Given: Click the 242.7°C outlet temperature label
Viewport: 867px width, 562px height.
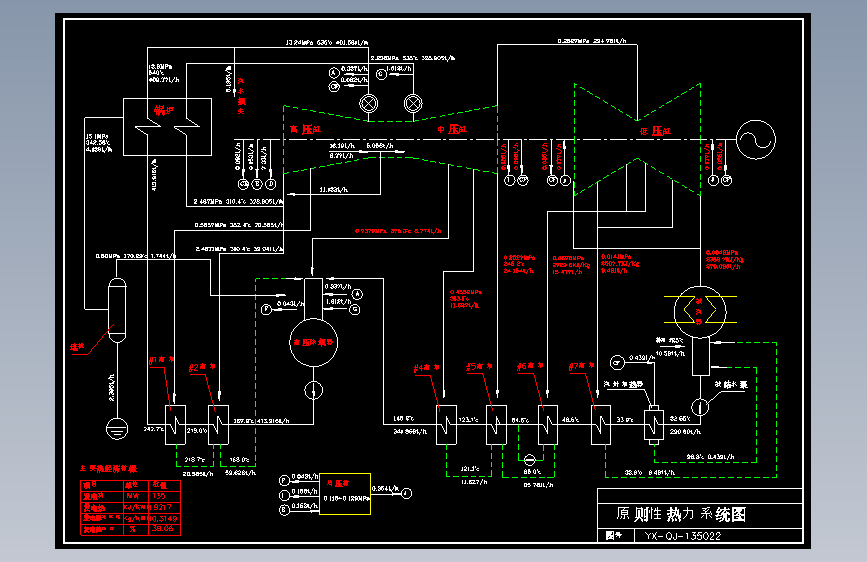Looking at the screenshot, I should click(153, 429).
